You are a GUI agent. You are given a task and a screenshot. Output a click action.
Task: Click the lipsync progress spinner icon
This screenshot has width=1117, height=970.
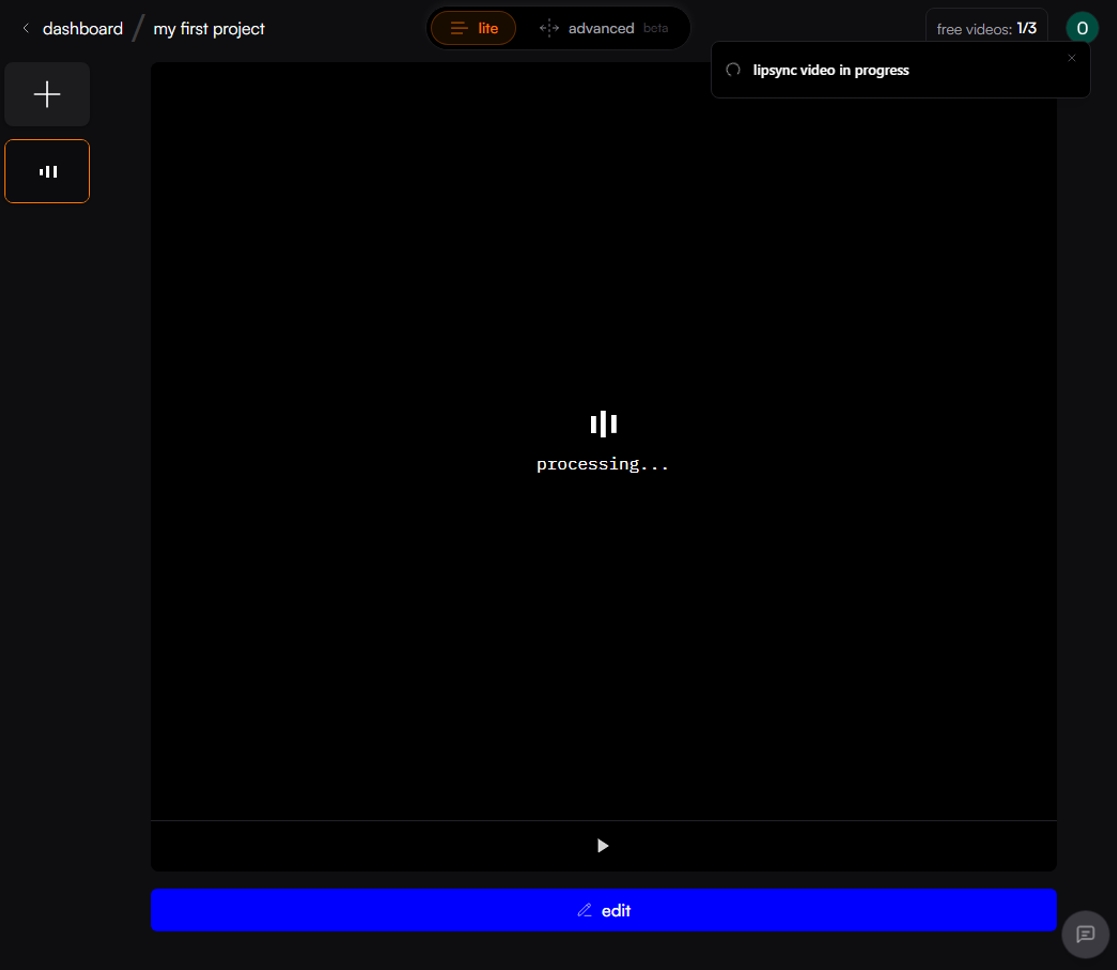(x=733, y=70)
